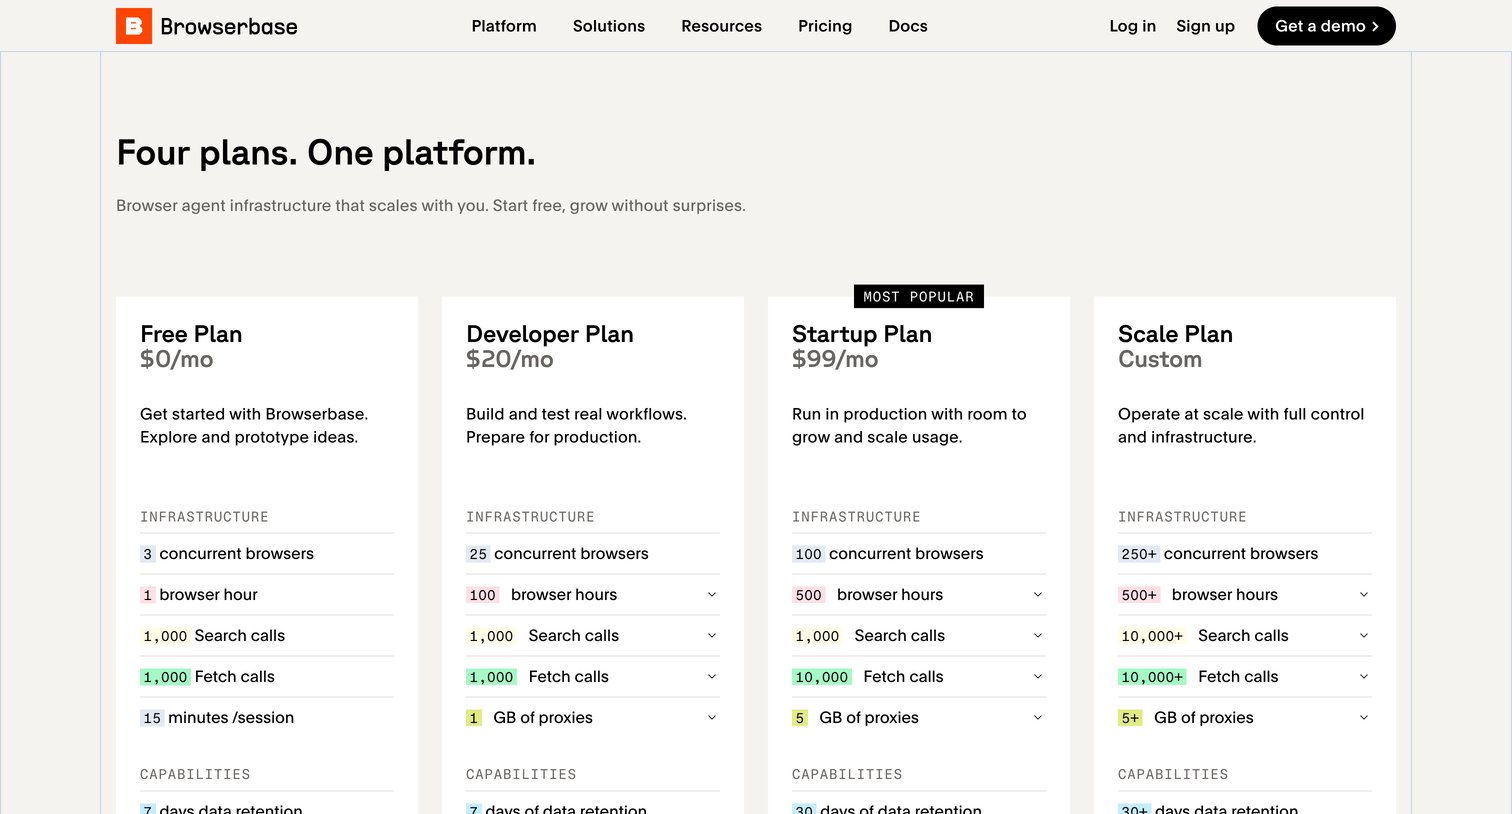Click the MOST POPULAR badge
Viewport: 1512px width, 814px height.
(x=918, y=297)
